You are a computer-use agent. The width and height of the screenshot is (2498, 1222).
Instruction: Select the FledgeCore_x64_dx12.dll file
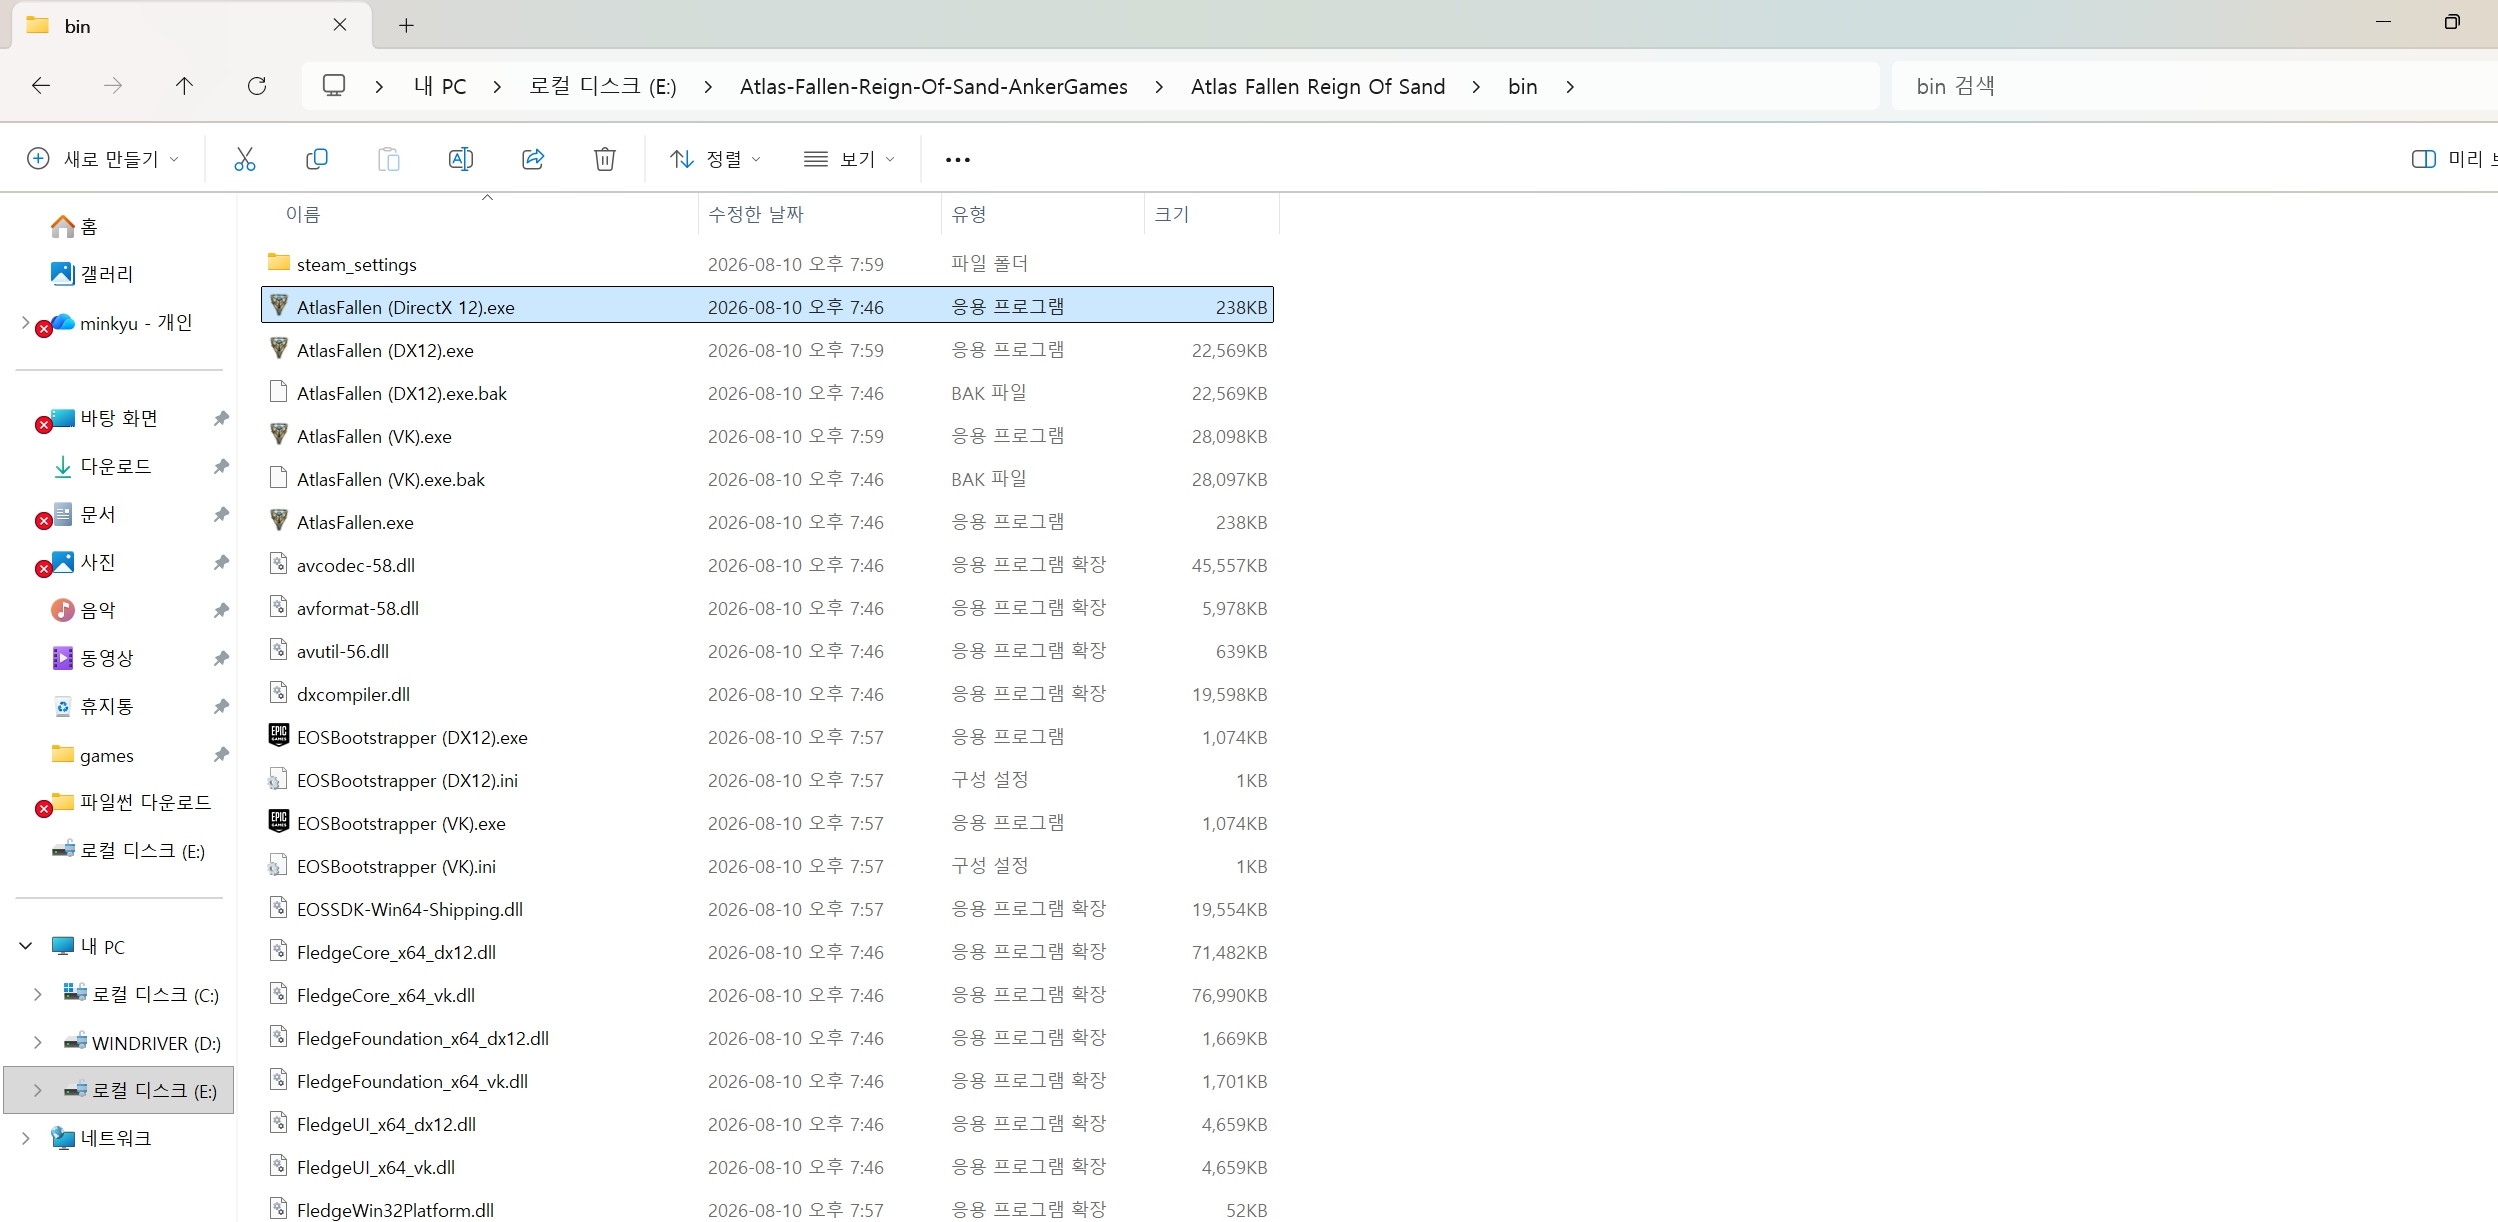tap(767, 951)
